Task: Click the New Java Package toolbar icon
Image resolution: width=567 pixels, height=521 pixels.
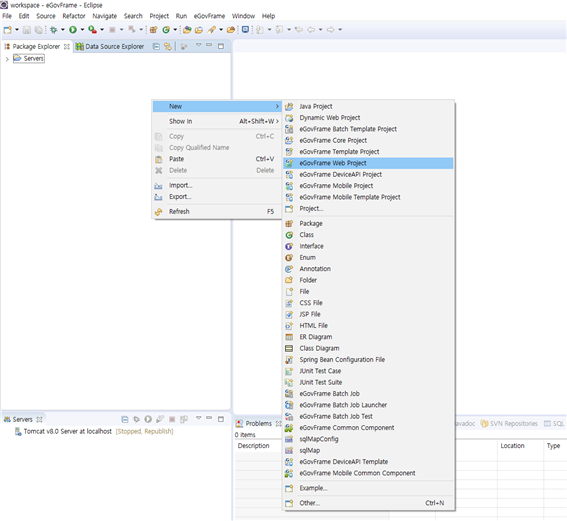Action: tap(153, 30)
